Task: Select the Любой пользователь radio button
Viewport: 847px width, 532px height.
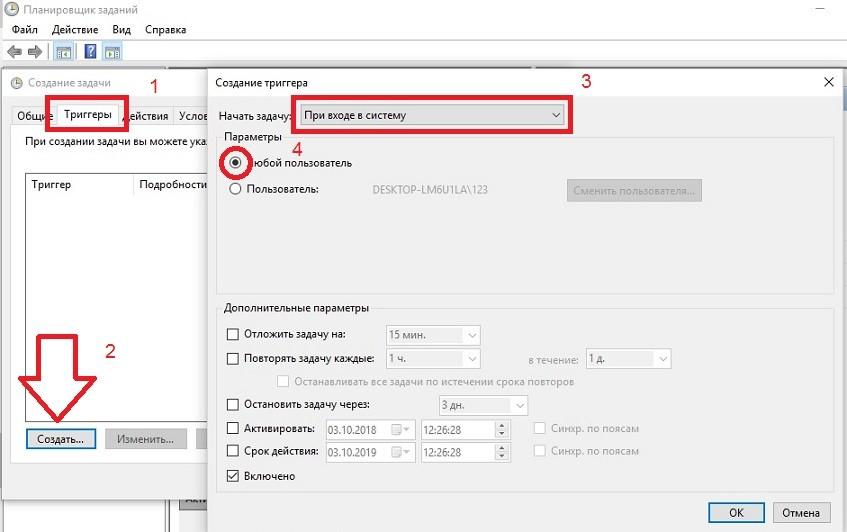Action: tap(236, 162)
